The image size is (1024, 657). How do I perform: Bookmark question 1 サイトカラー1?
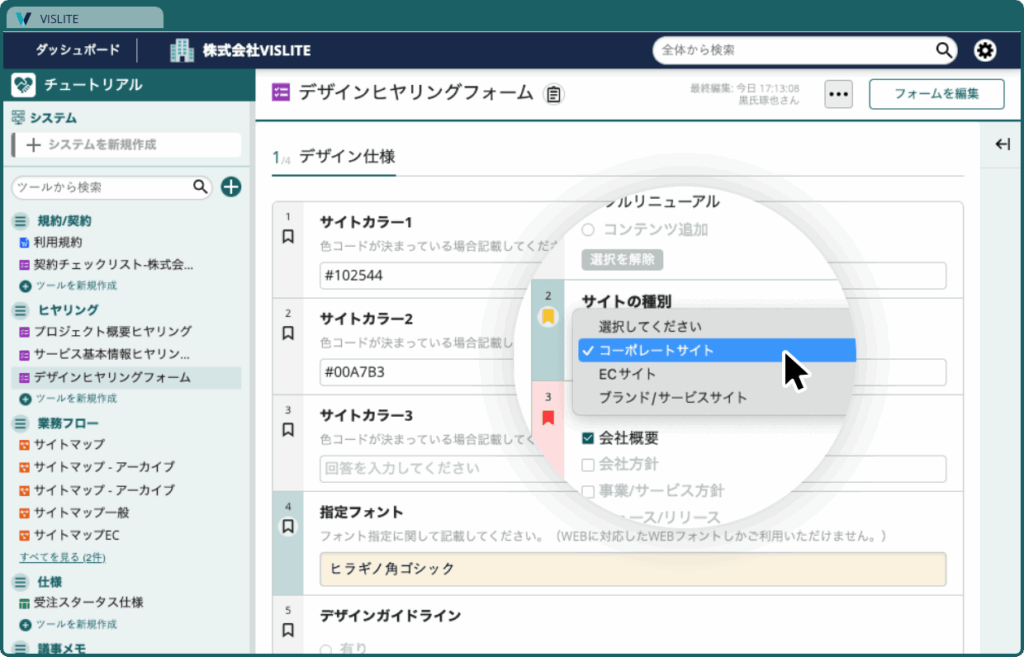point(288,237)
